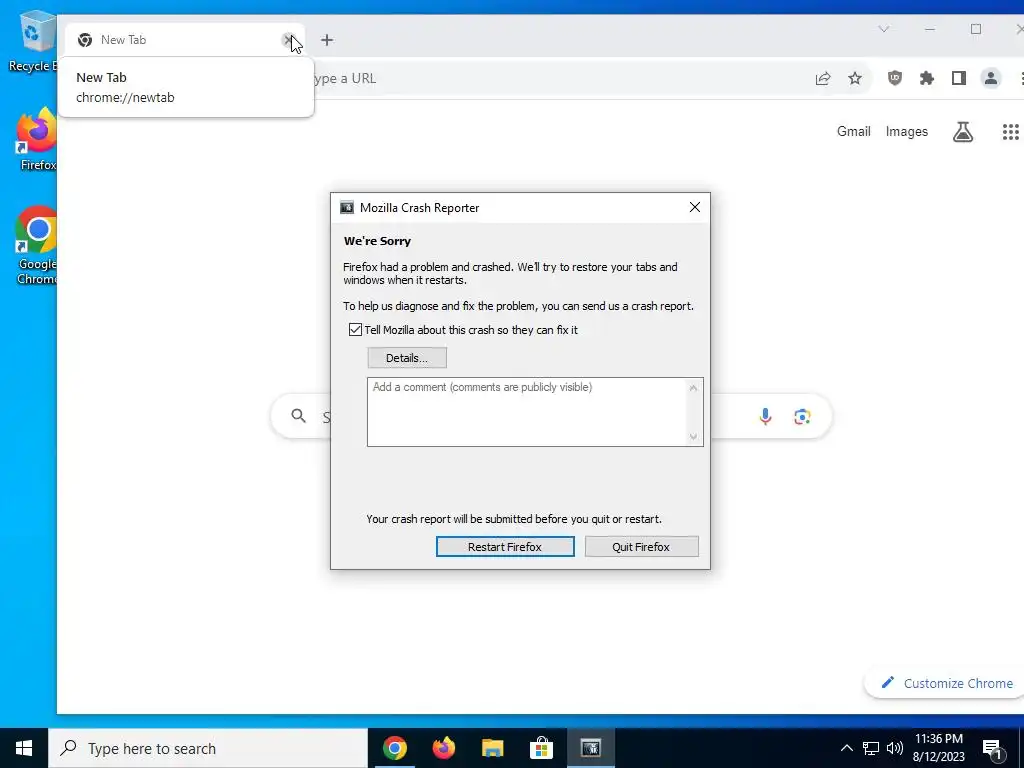The height and width of the screenshot is (768, 1024).
Task: Open the volume speaker tray icon
Action: pos(895,748)
